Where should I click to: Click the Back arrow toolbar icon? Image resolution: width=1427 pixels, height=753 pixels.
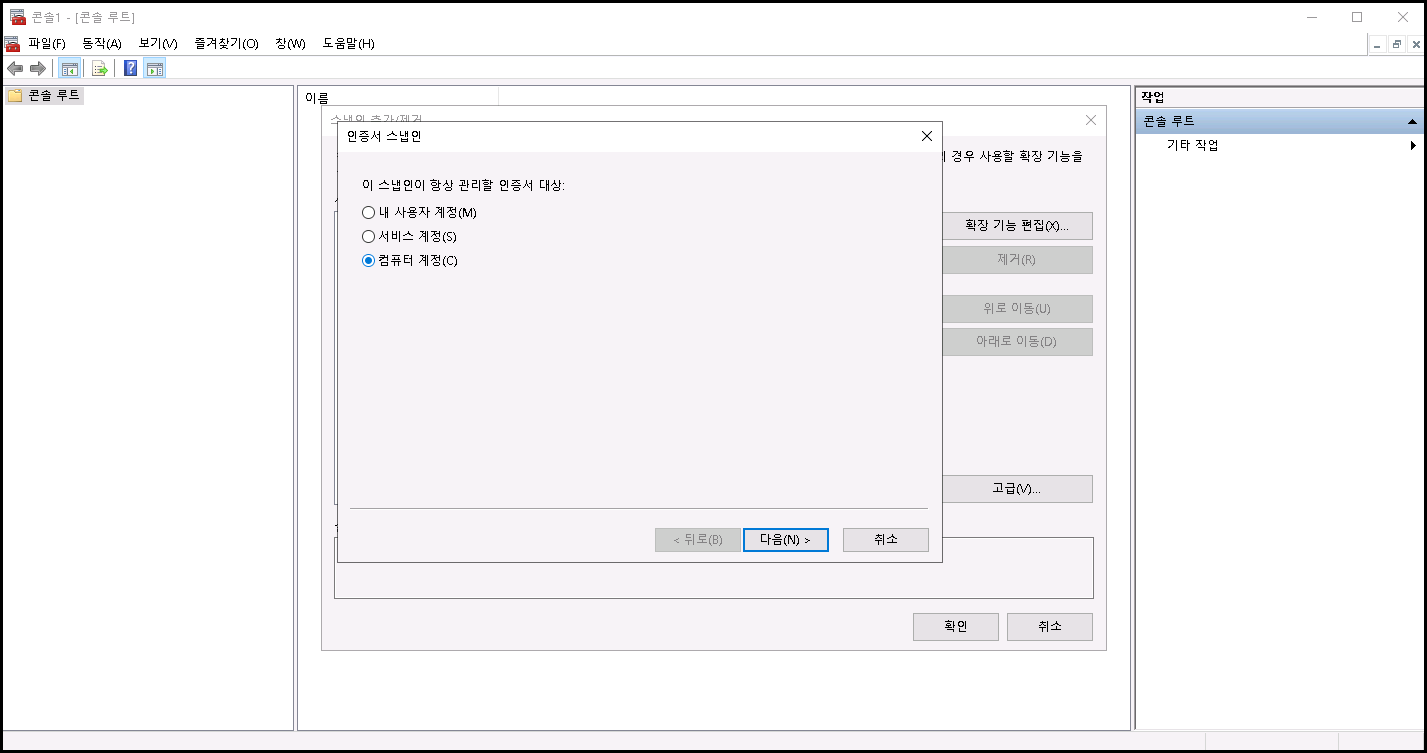(15, 68)
